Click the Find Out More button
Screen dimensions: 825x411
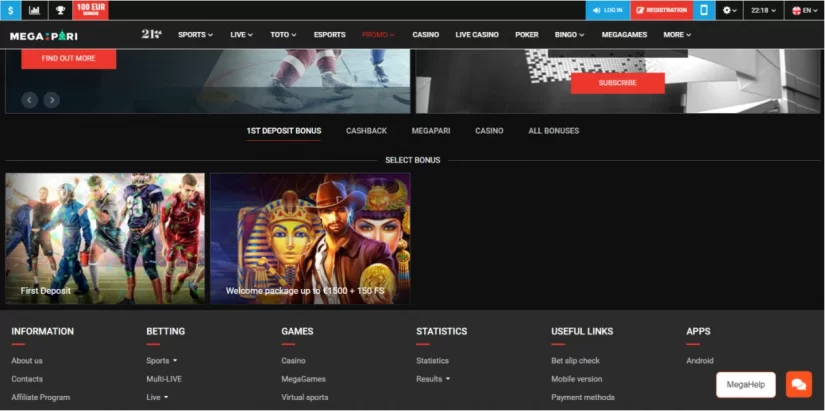[x=68, y=58]
